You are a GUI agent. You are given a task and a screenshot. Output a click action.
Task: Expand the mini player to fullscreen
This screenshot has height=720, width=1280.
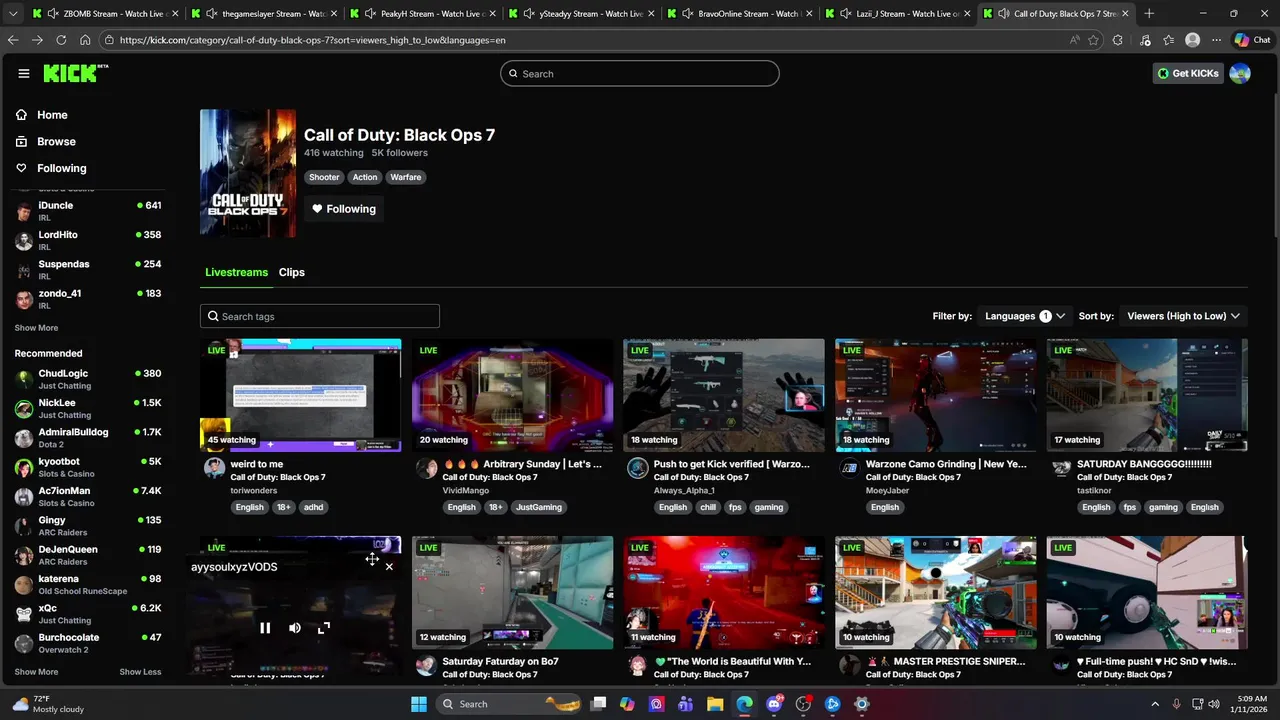point(323,628)
